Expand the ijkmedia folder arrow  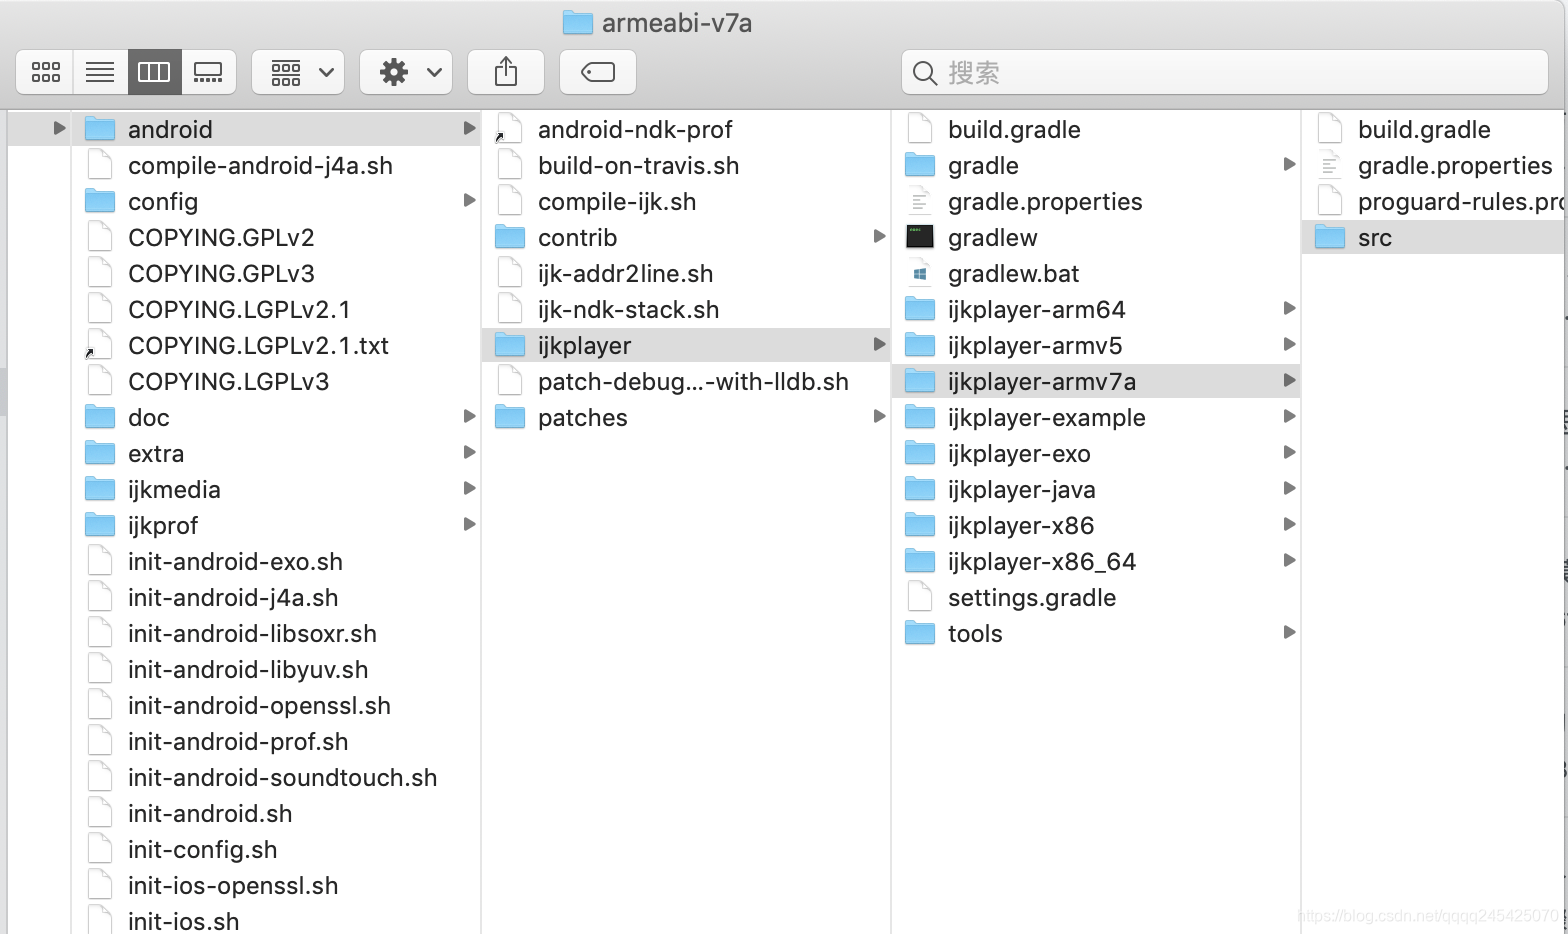(x=469, y=488)
